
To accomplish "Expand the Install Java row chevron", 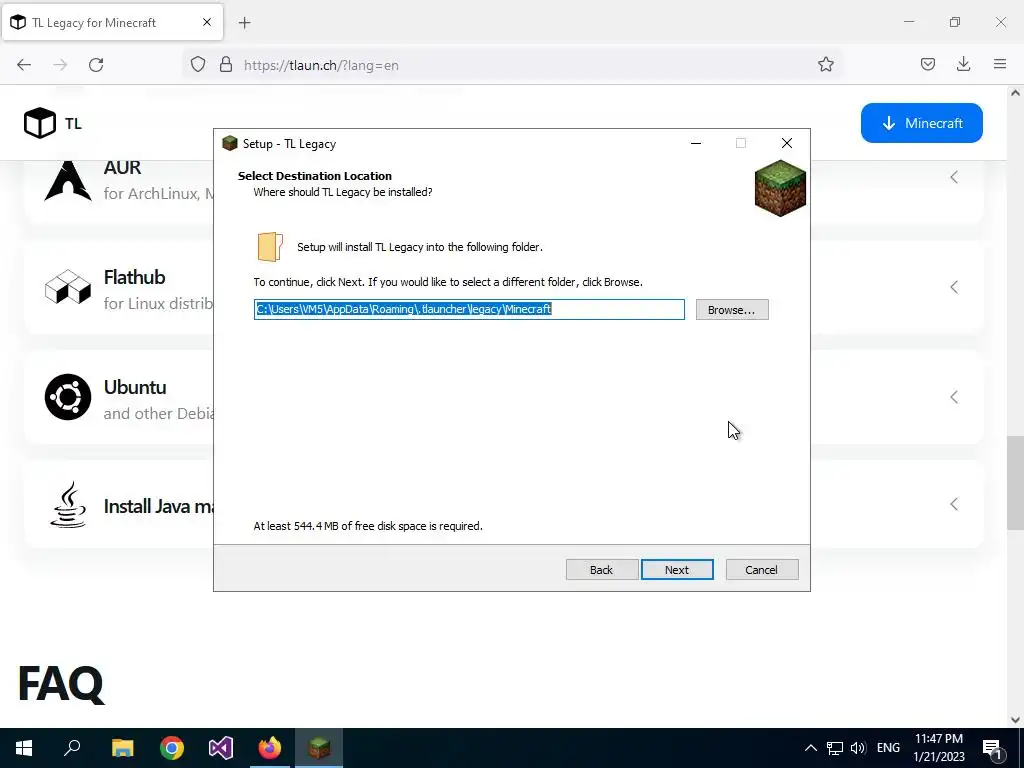I will [x=954, y=504].
